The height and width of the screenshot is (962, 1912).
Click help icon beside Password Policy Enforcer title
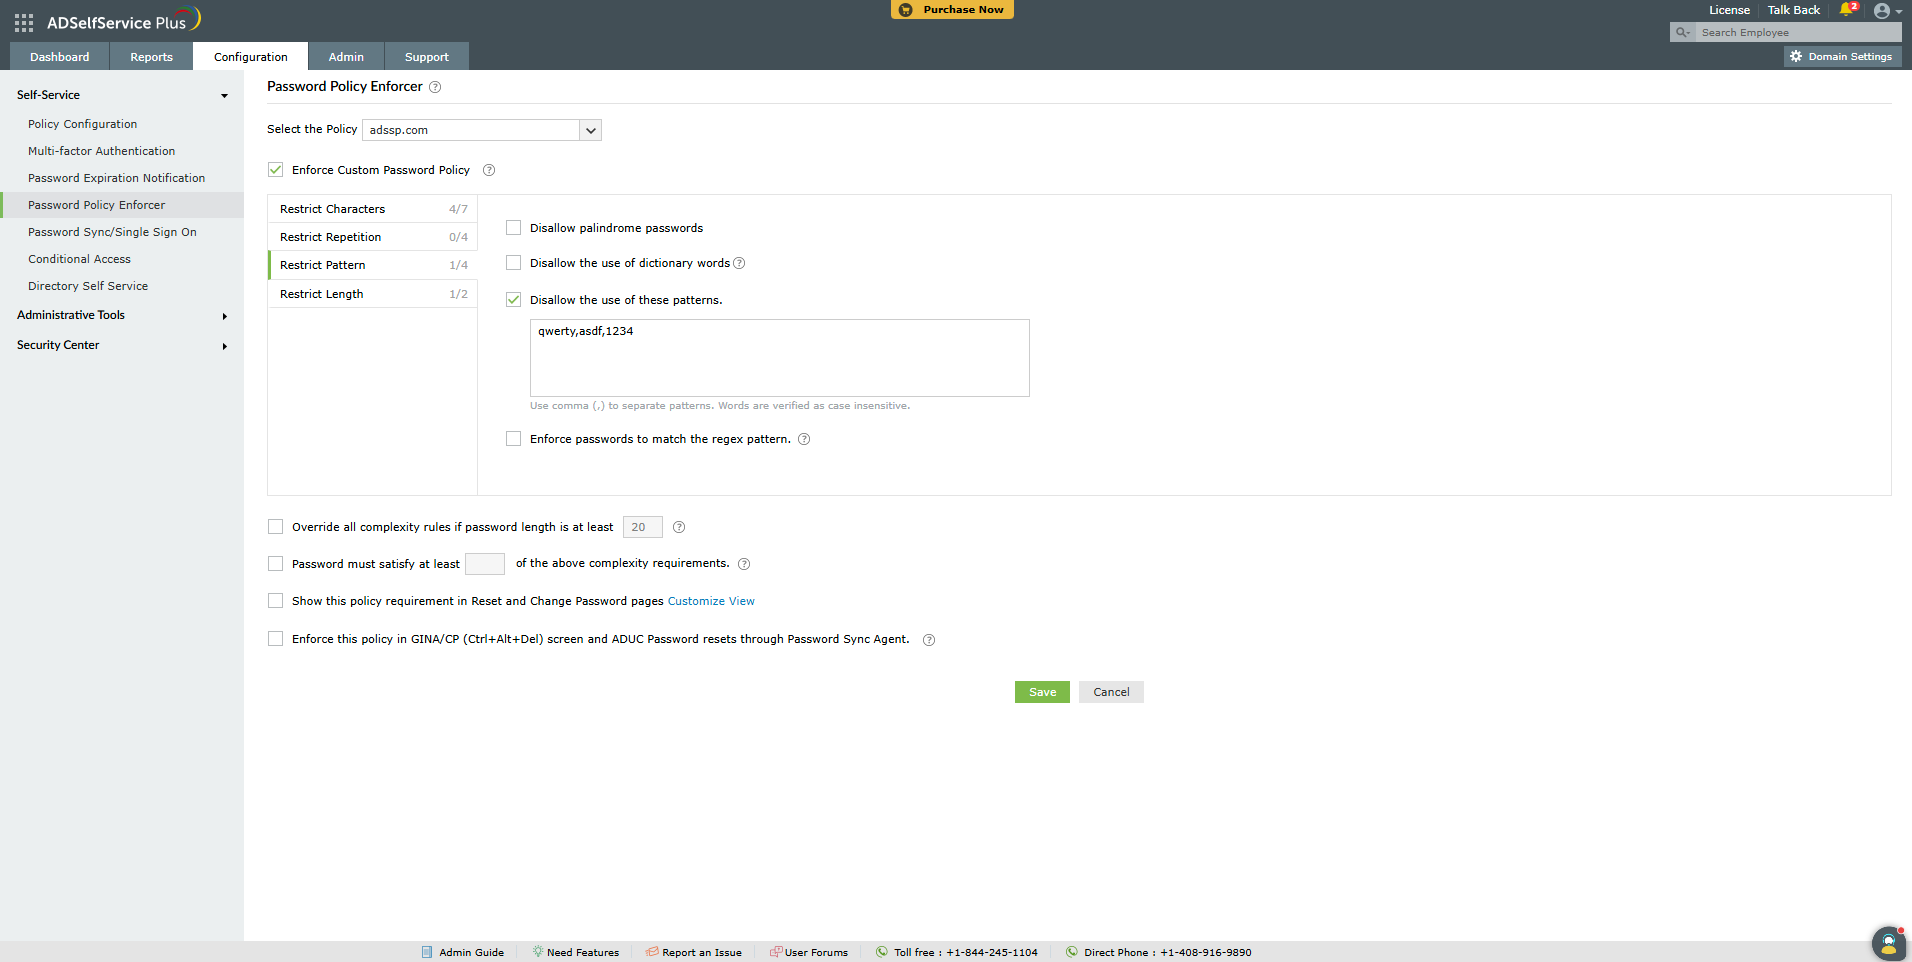tap(435, 87)
